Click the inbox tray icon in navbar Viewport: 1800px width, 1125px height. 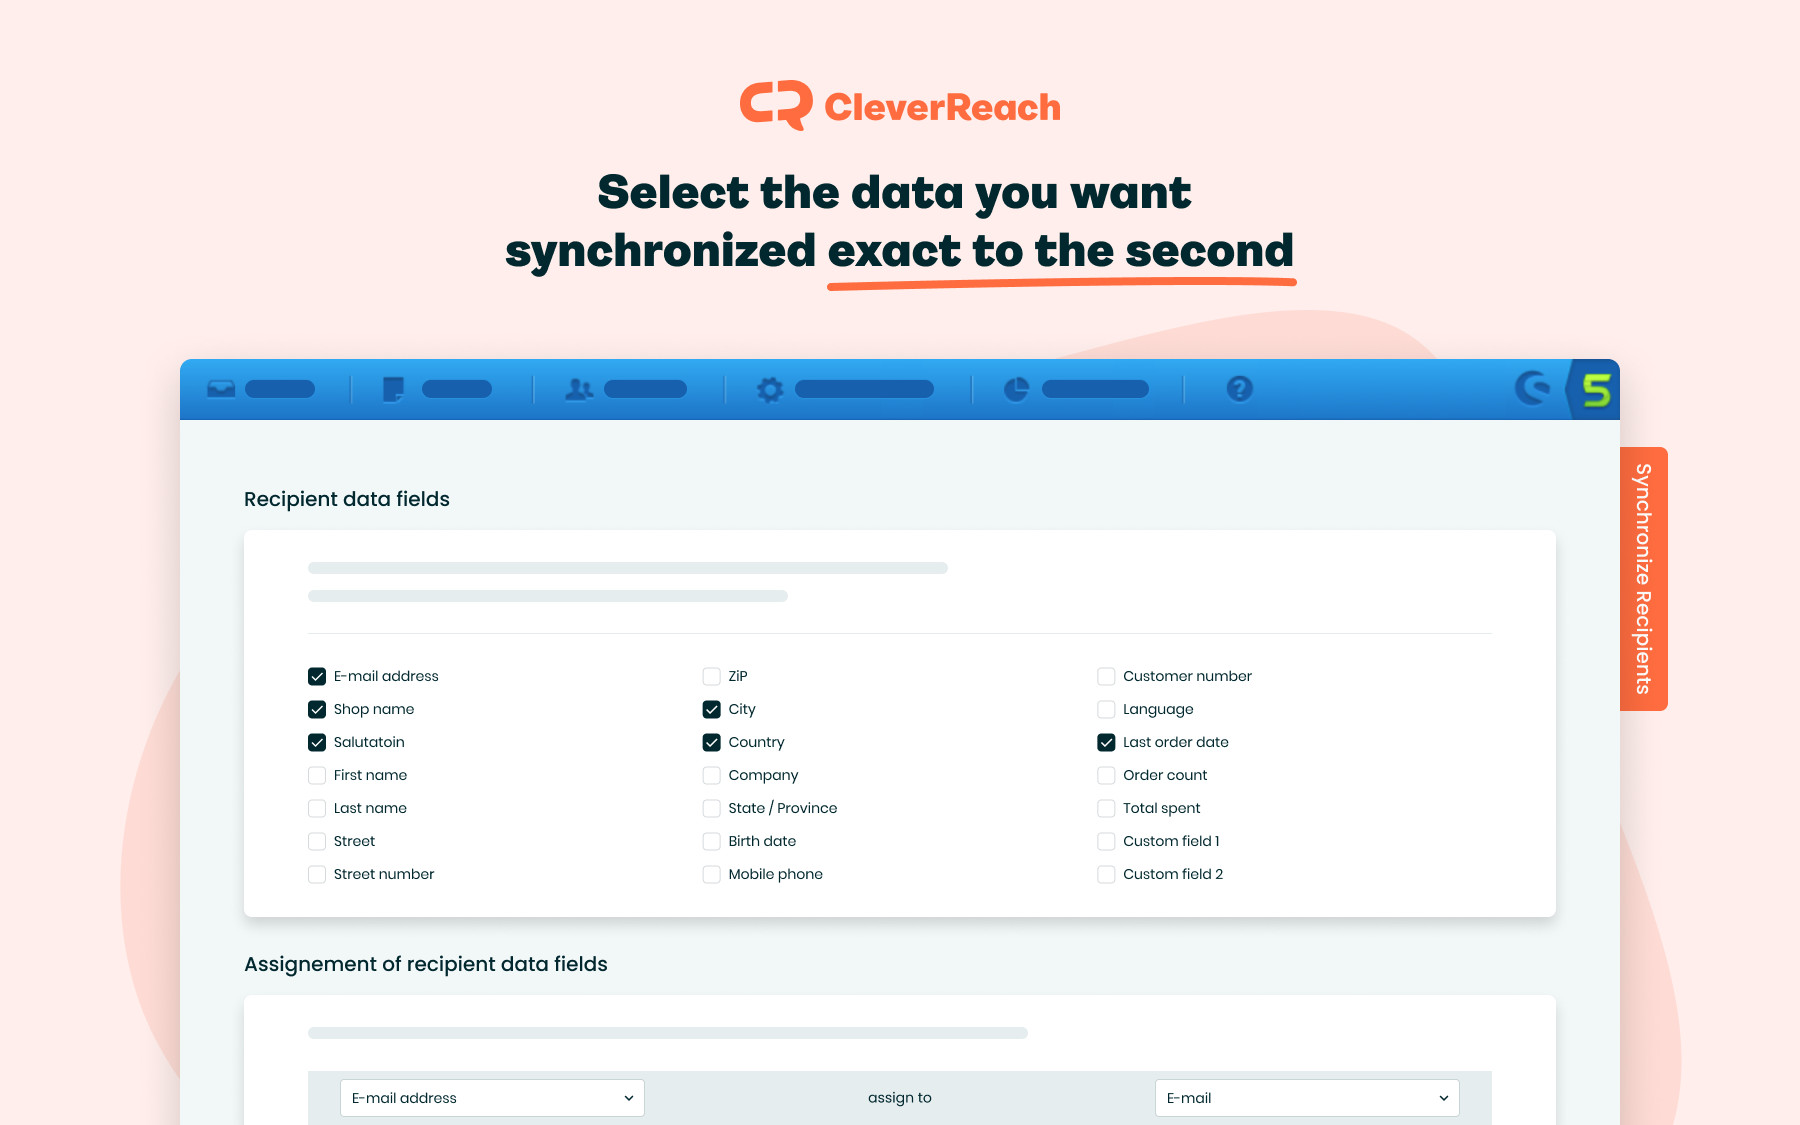pos(221,389)
